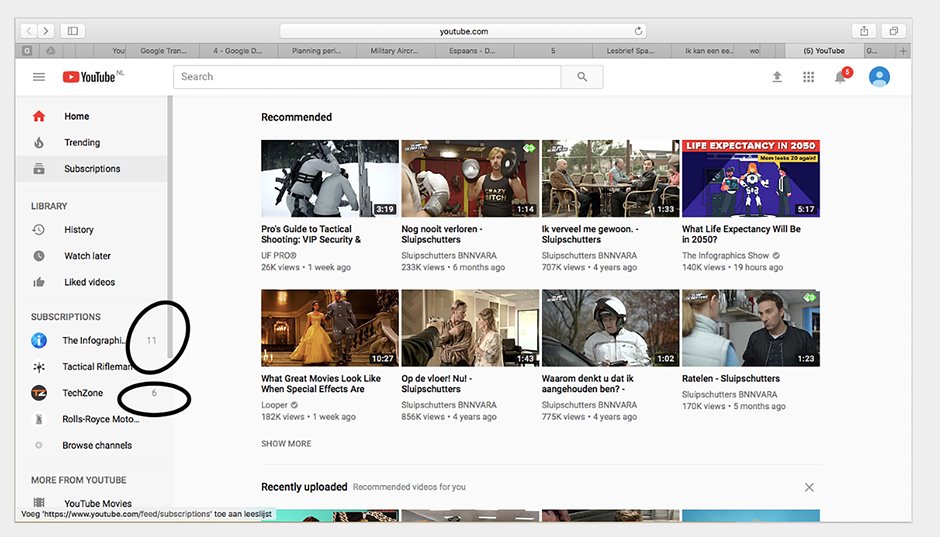This screenshot has height=537, width=940.
Task: Play the Life Expectancy in 2050 thumbnail
Action: 750,178
